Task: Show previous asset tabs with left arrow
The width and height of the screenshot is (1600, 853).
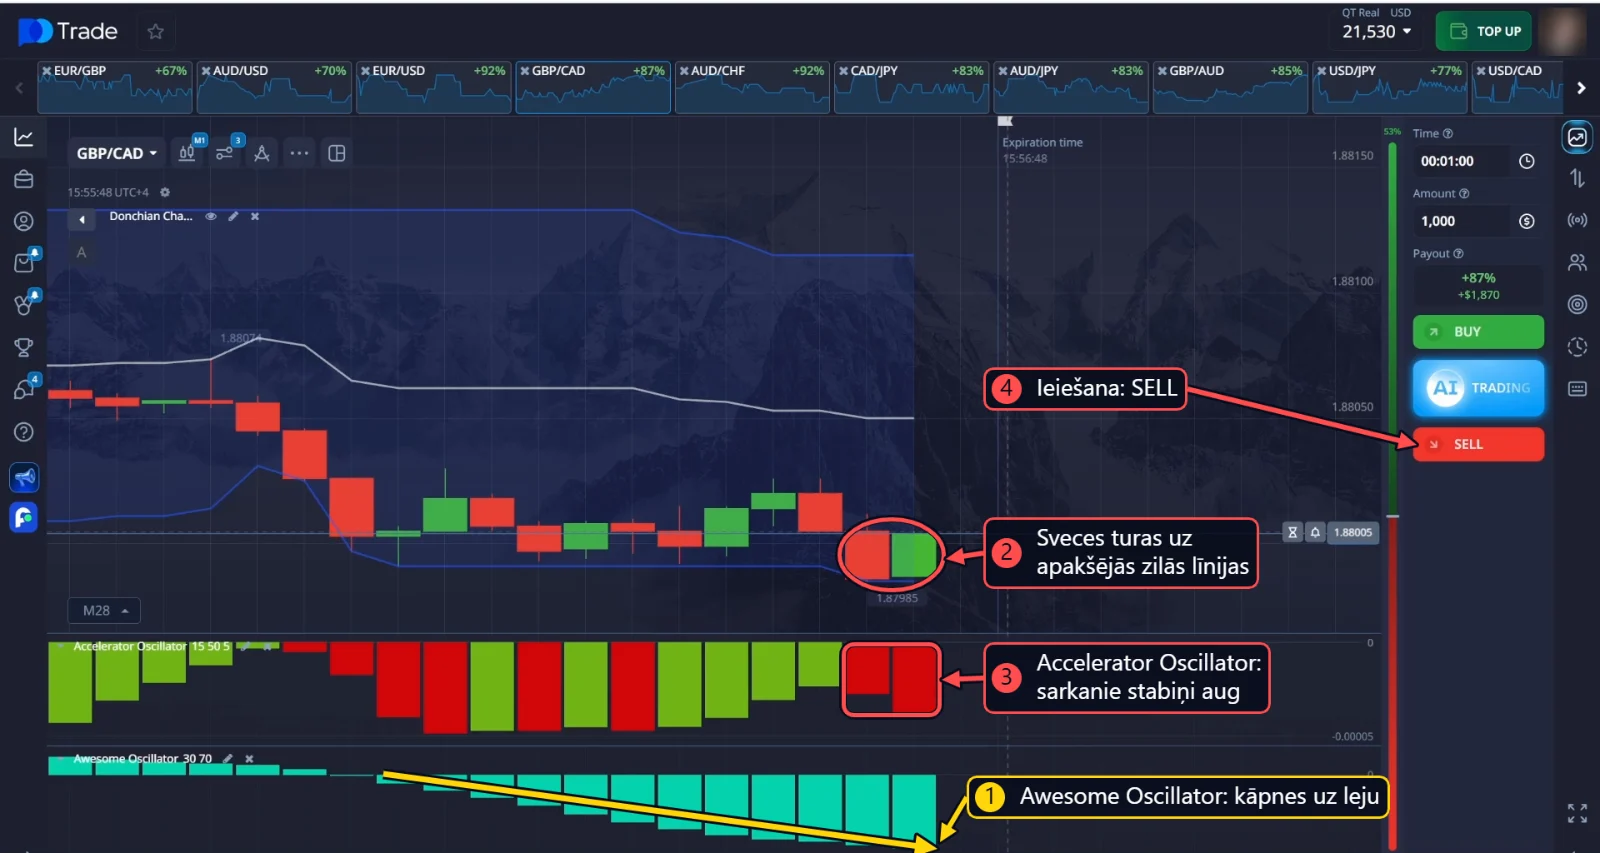Action: pyautogui.click(x=19, y=88)
